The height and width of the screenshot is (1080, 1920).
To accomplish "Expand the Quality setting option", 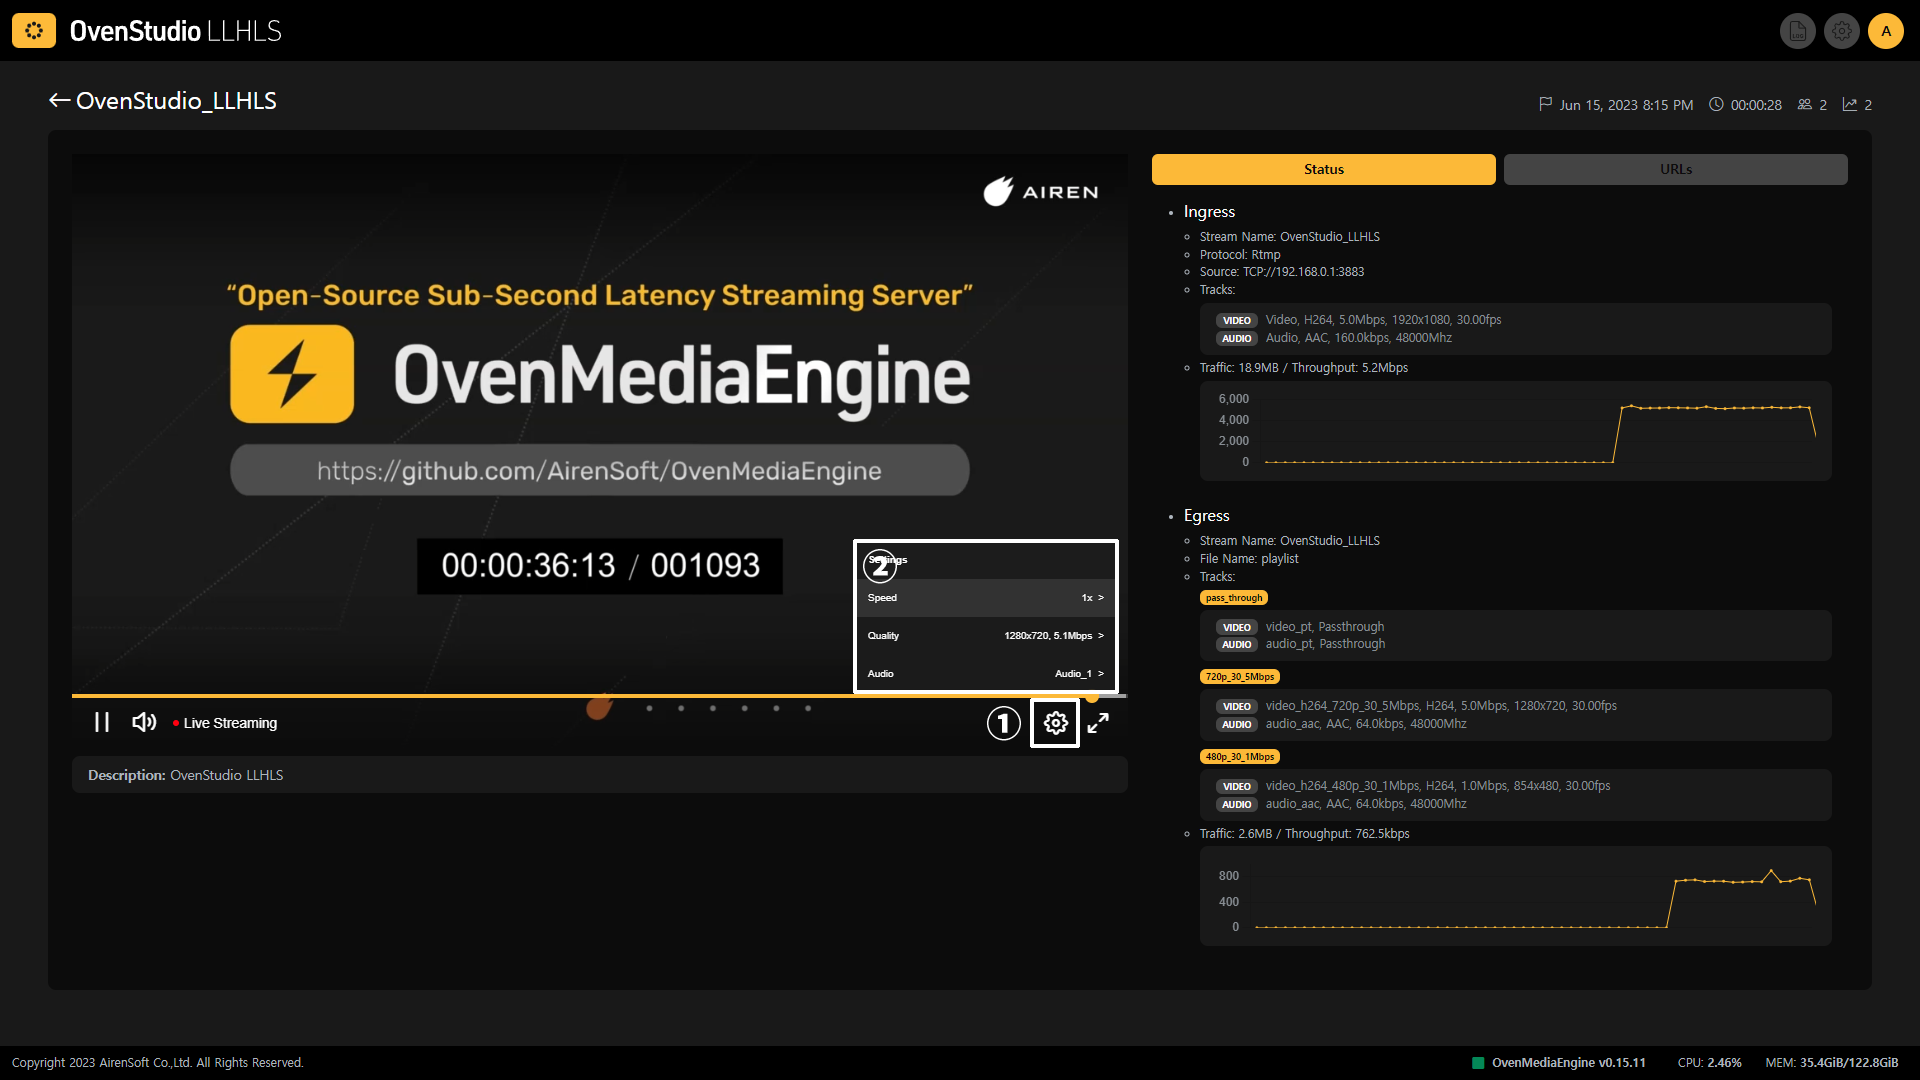I will (x=986, y=635).
